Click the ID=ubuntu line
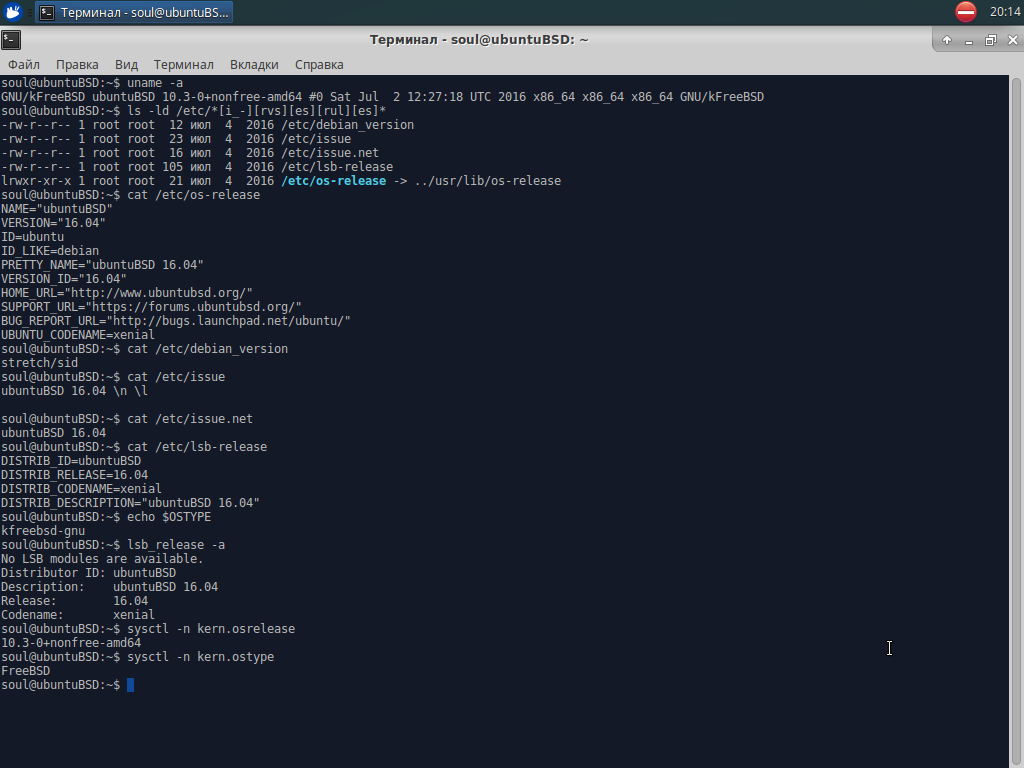The image size is (1024, 768). tap(33, 237)
